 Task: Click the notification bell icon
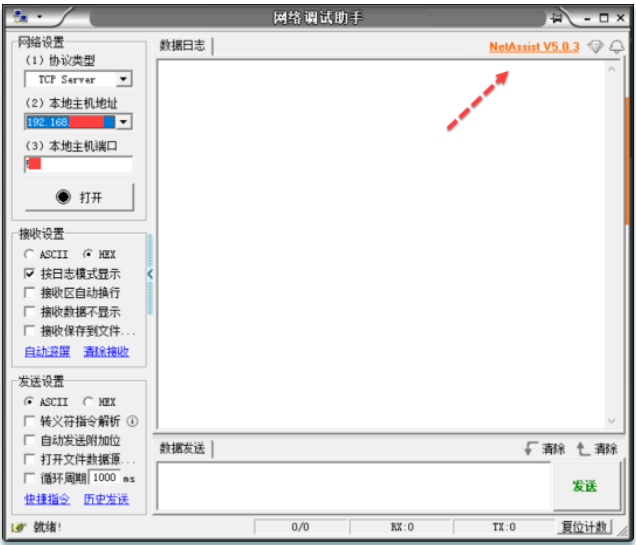[616, 47]
